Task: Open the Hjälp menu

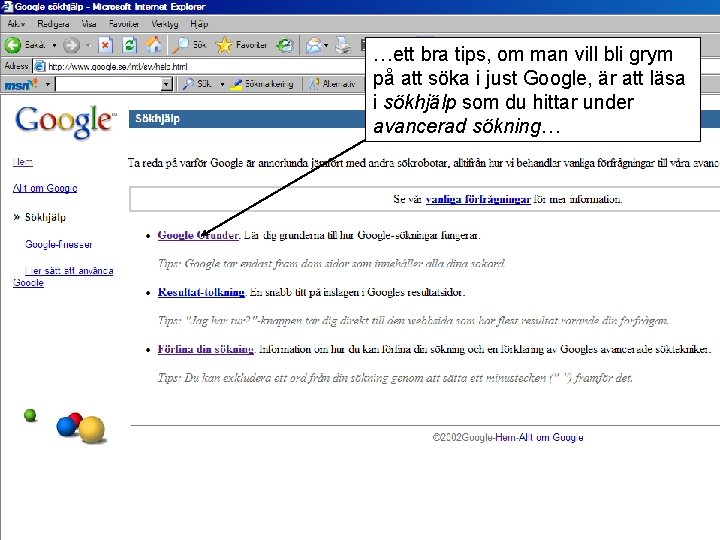Action: [x=199, y=24]
